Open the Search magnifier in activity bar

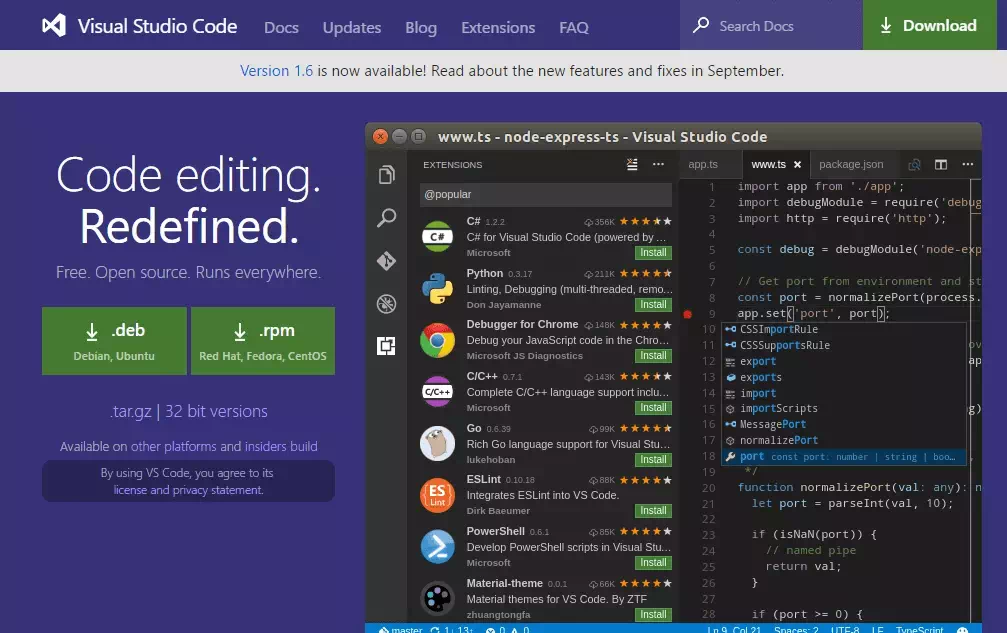(387, 218)
